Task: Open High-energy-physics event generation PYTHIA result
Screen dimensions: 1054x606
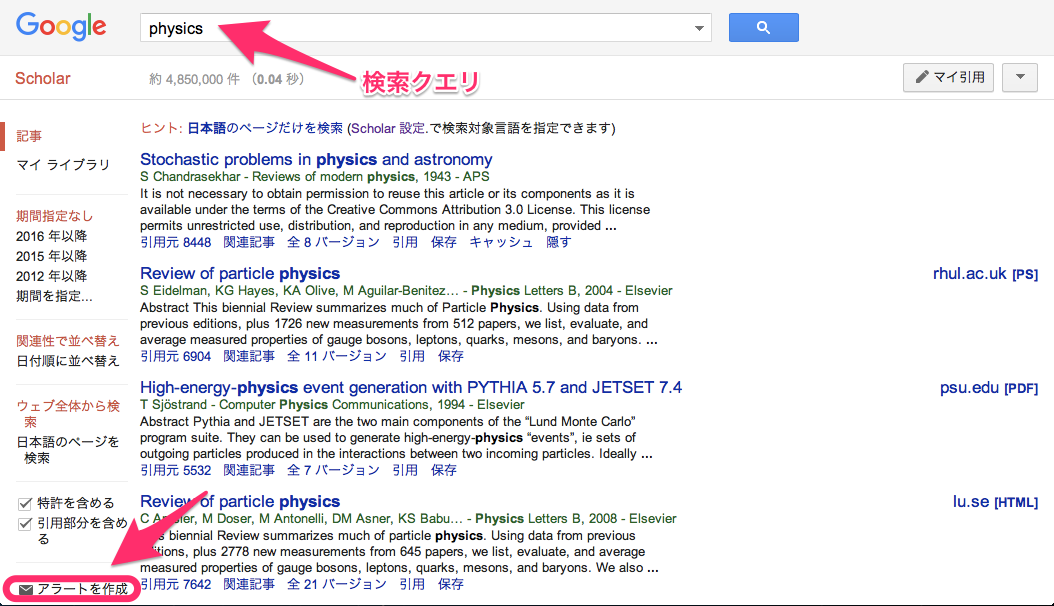Action: click(411, 388)
